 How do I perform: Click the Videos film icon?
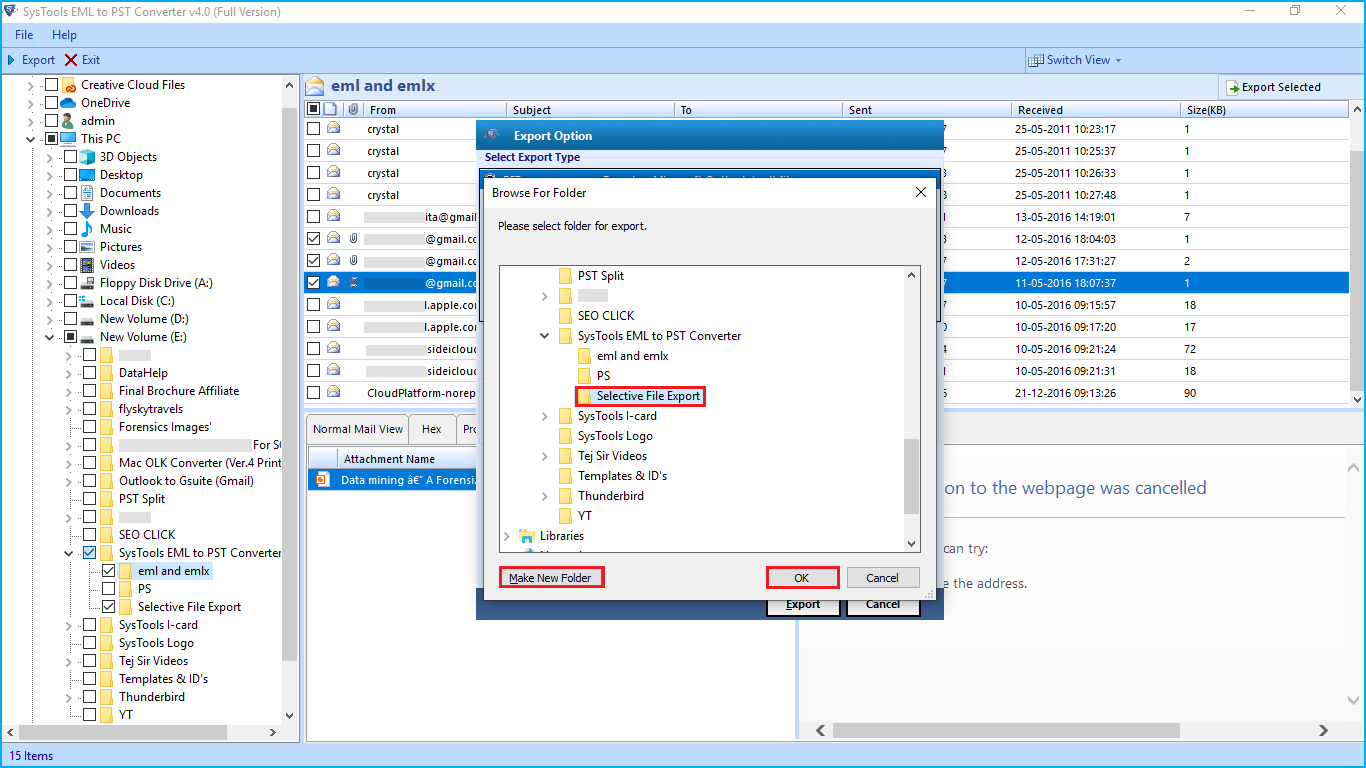88,265
